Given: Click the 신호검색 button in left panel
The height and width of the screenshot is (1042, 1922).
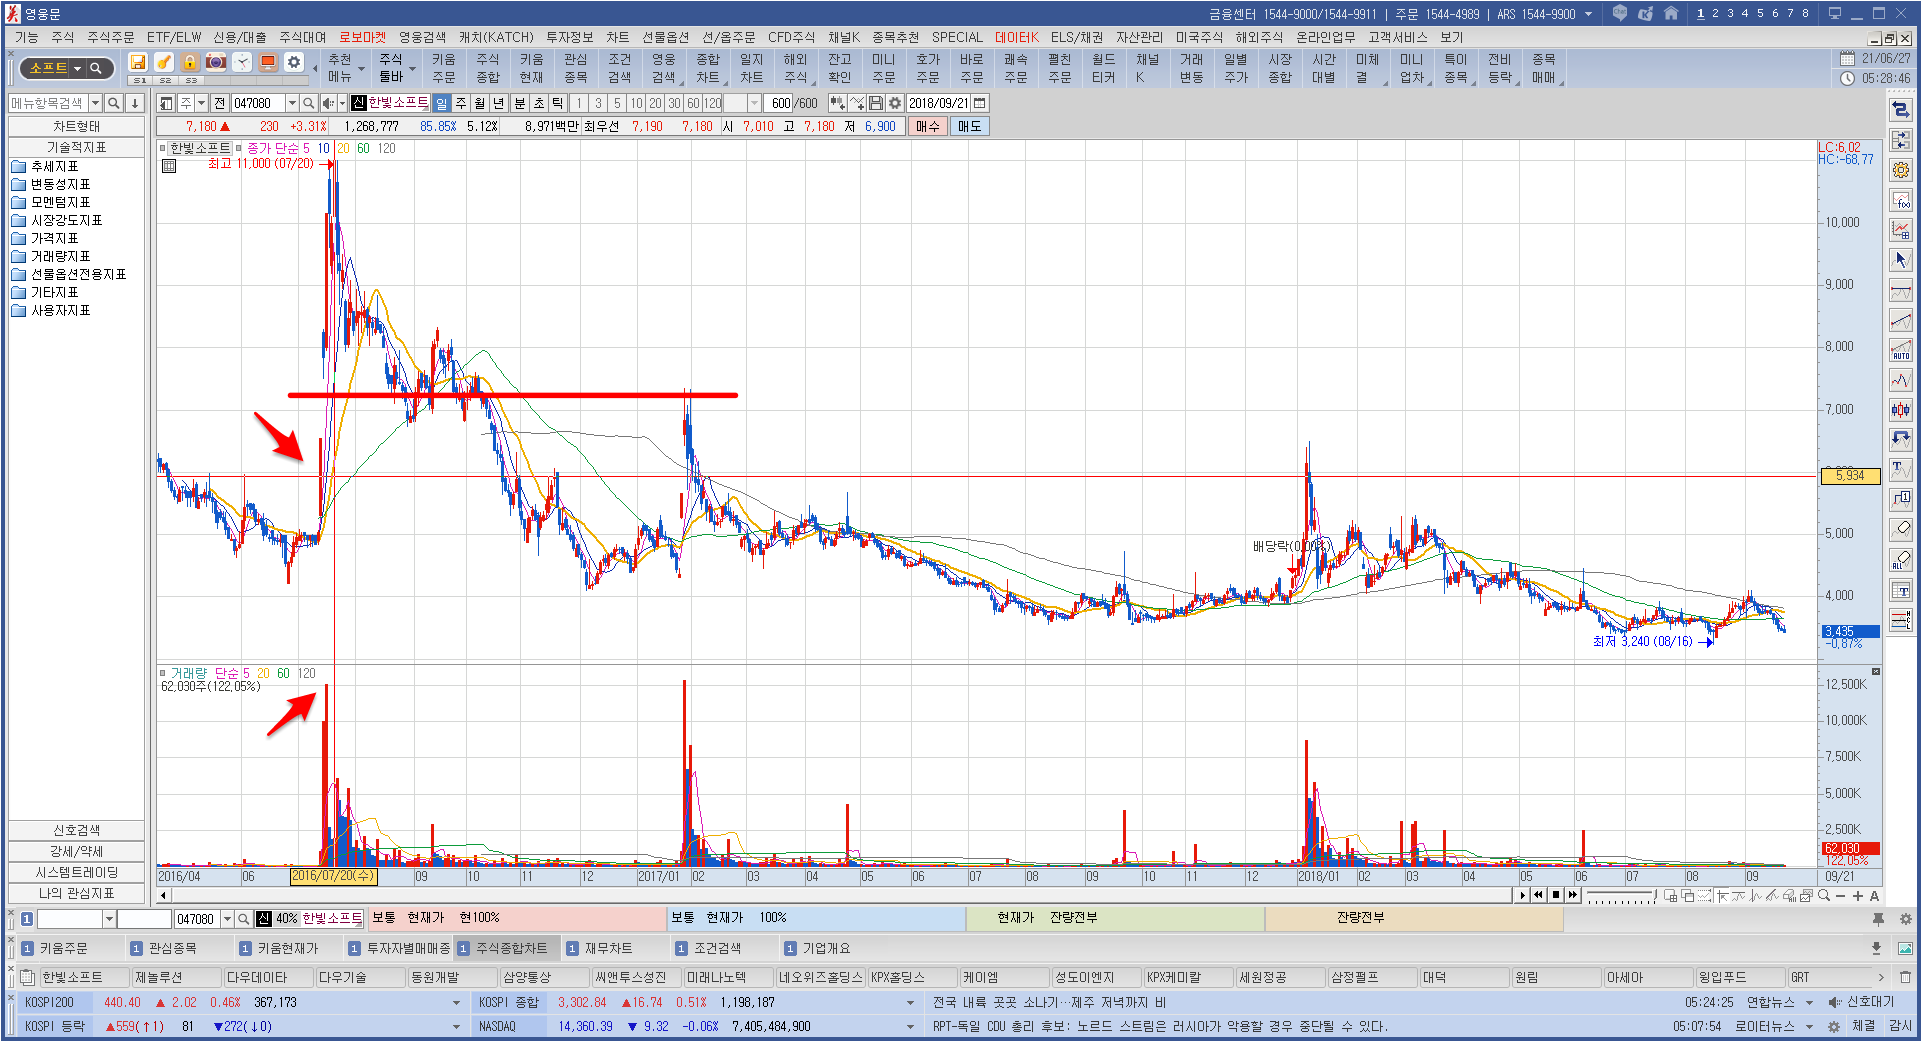Looking at the screenshot, I should pyautogui.click(x=76, y=830).
